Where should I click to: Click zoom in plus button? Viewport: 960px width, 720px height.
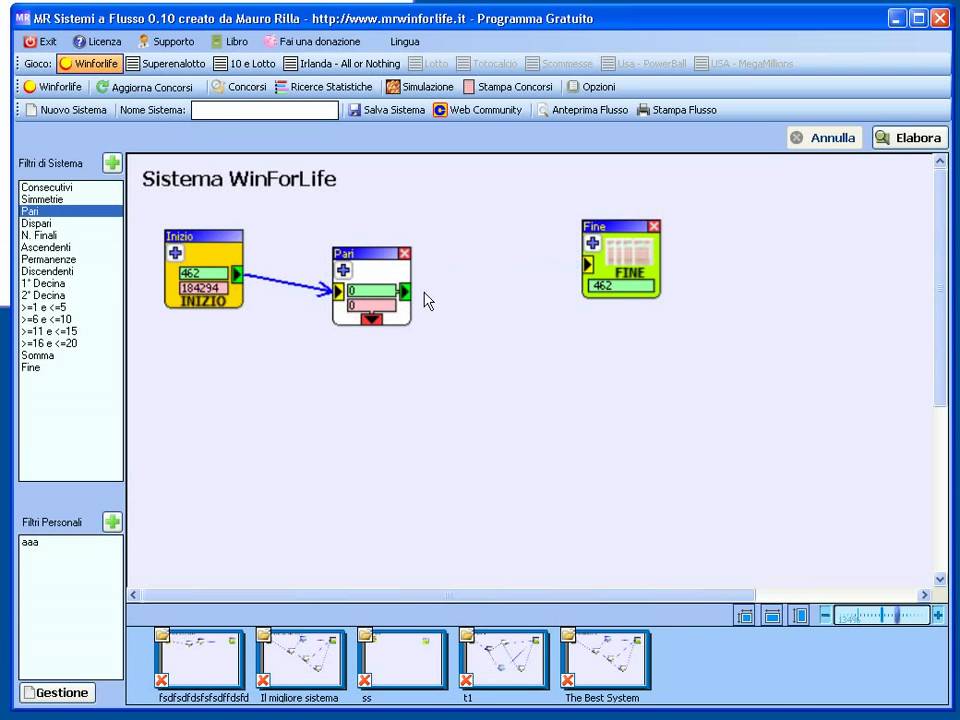point(938,615)
